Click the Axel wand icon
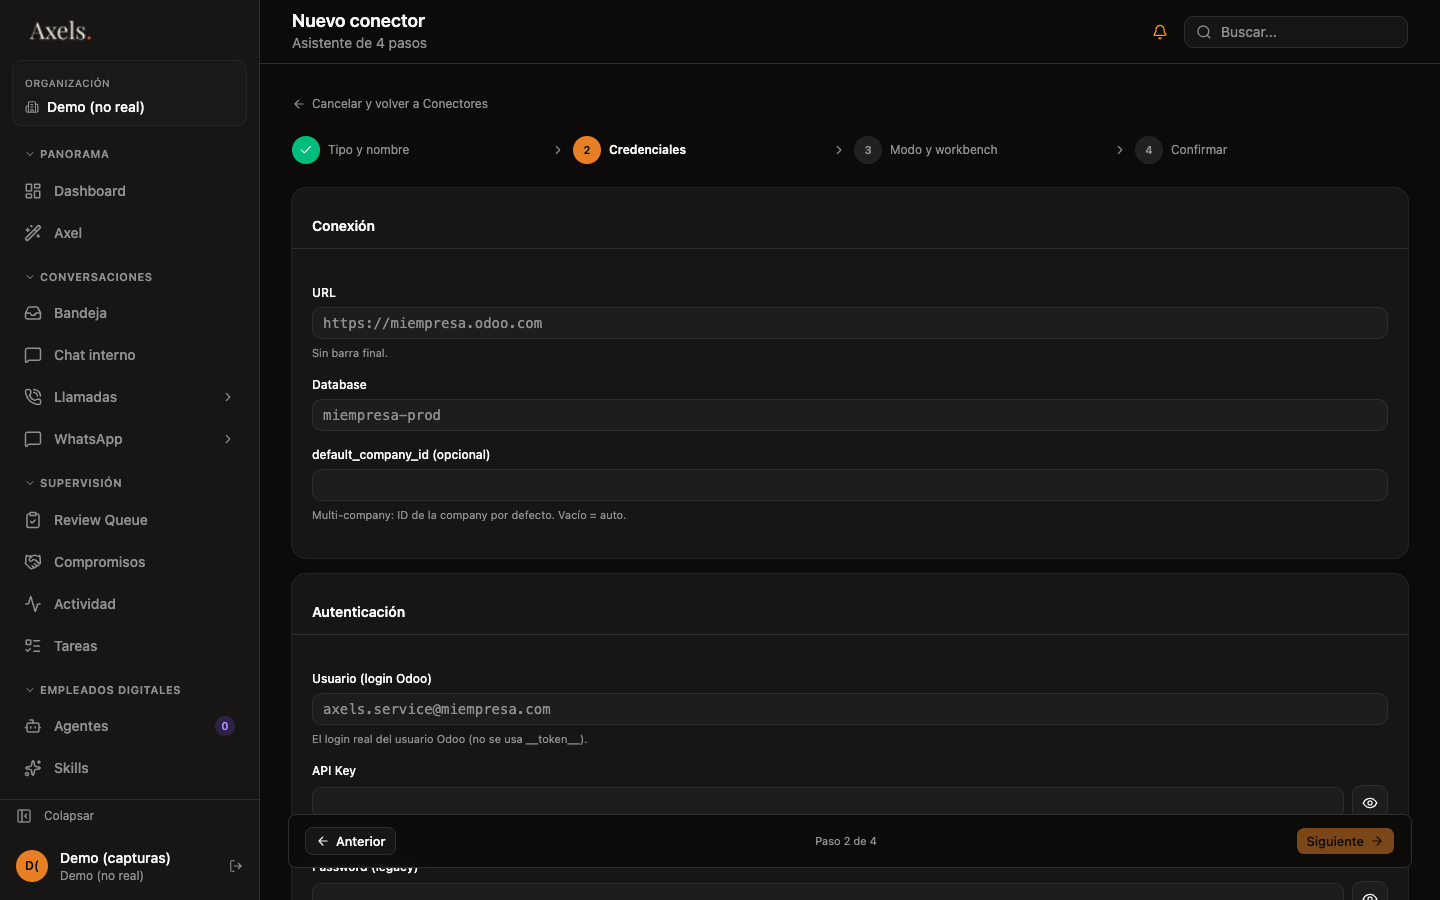Viewport: 1440px width, 900px height. pyautogui.click(x=33, y=233)
